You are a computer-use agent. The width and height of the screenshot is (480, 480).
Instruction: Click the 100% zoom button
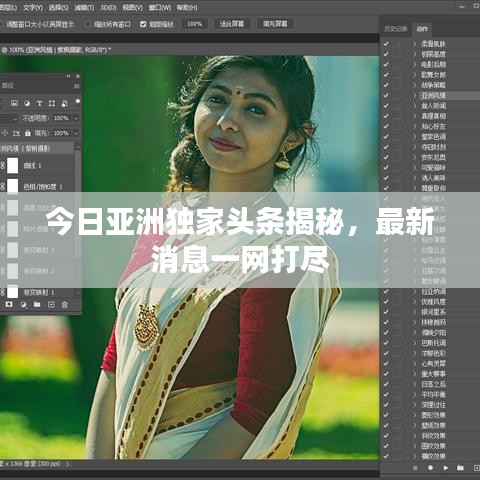[x=194, y=24]
